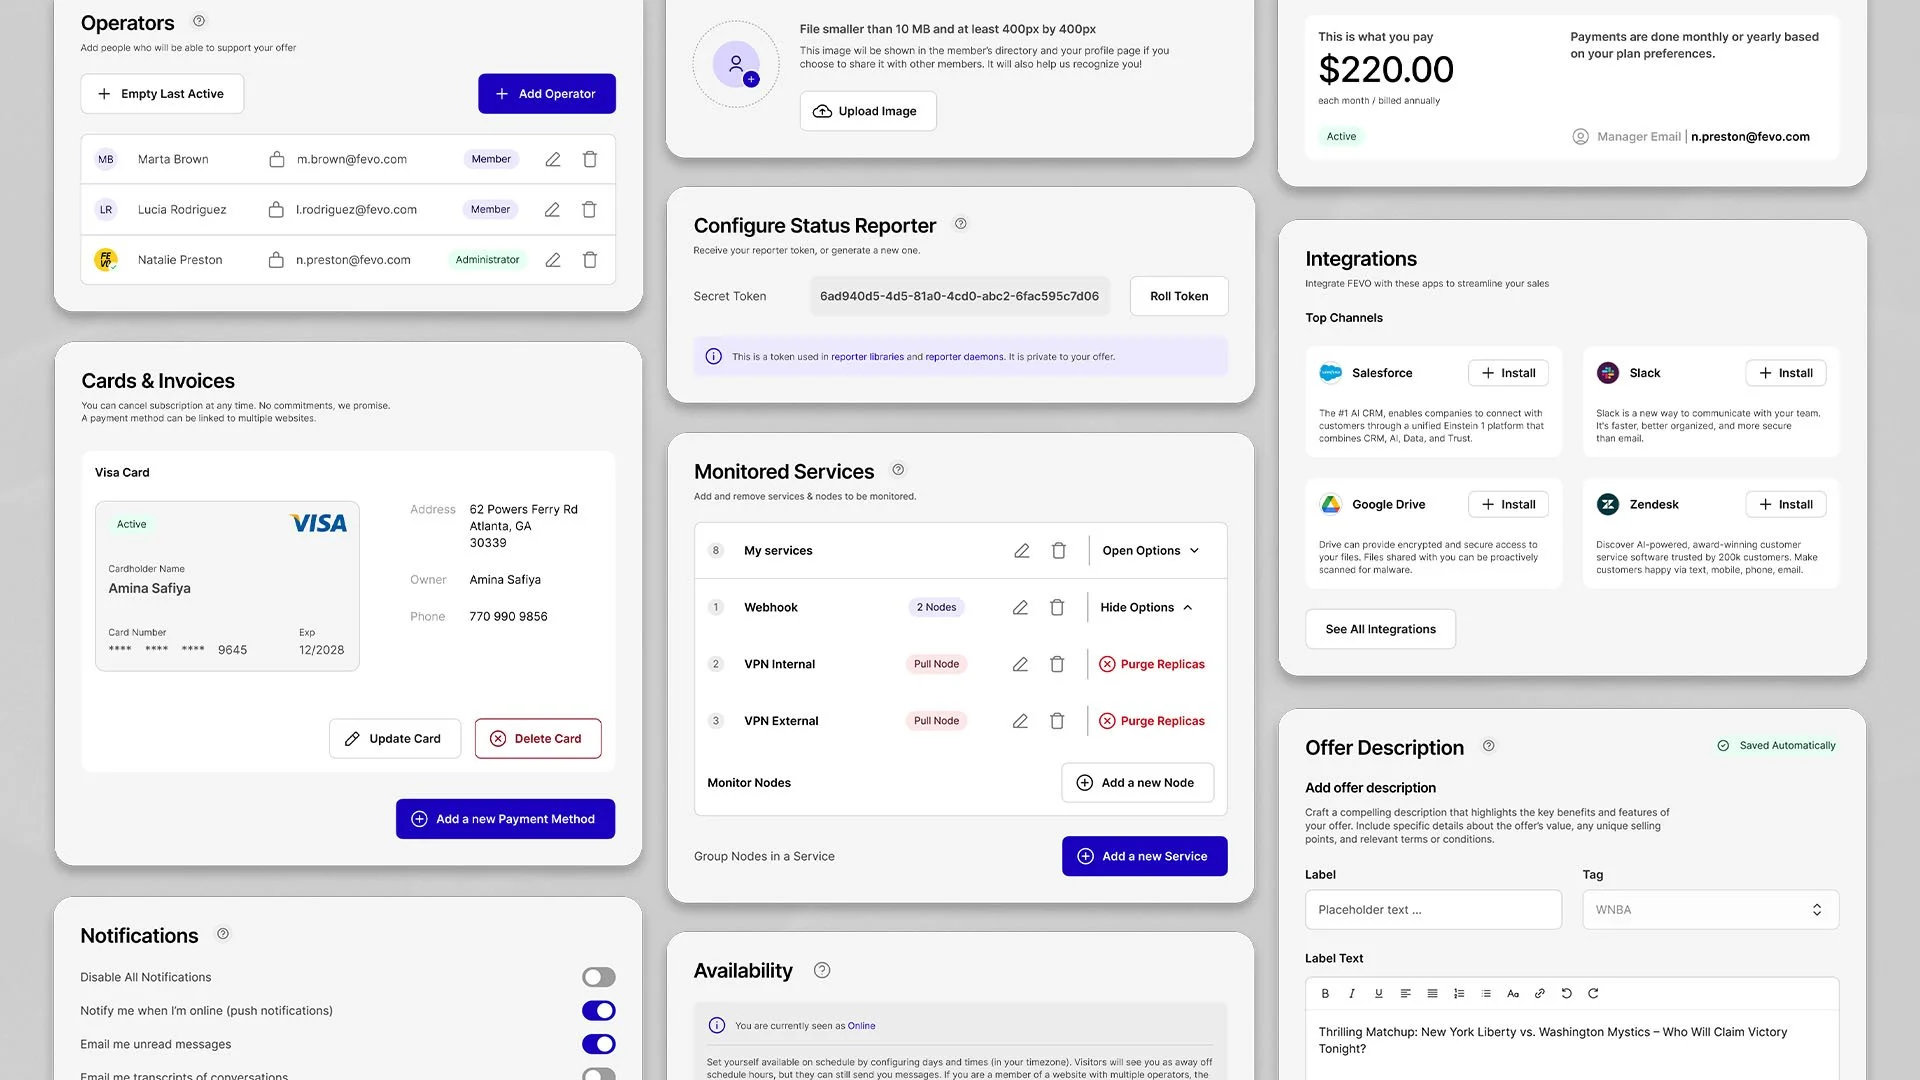Click the Bold formatting icon
Viewport: 1920px width, 1080px height.
pyautogui.click(x=1325, y=994)
